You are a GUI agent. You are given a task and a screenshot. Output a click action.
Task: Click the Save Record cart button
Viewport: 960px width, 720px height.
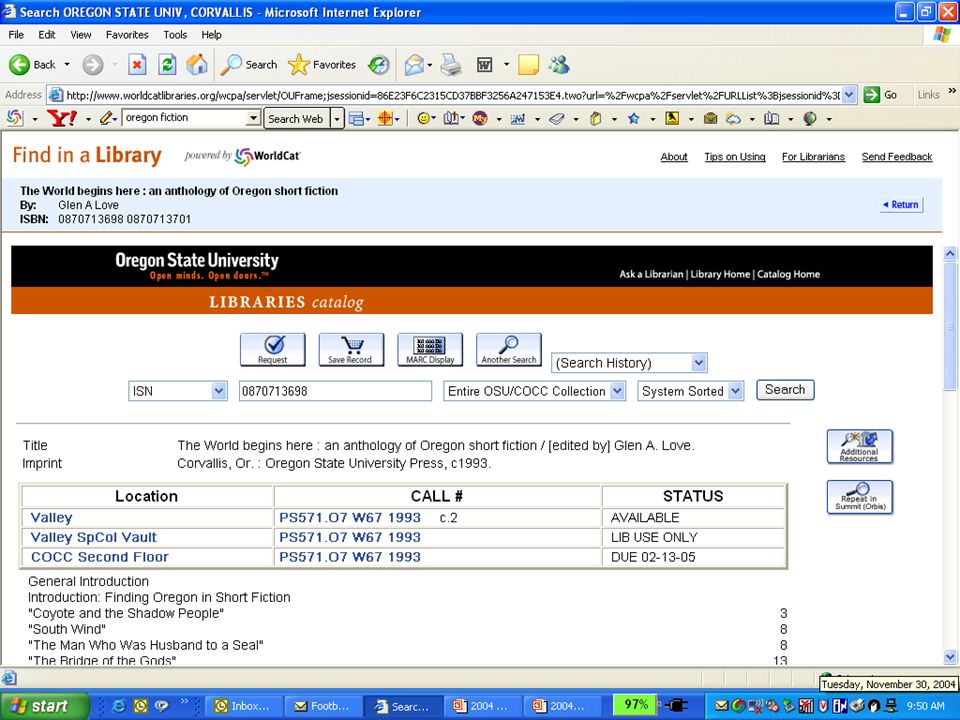pyautogui.click(x=351, y=350)
